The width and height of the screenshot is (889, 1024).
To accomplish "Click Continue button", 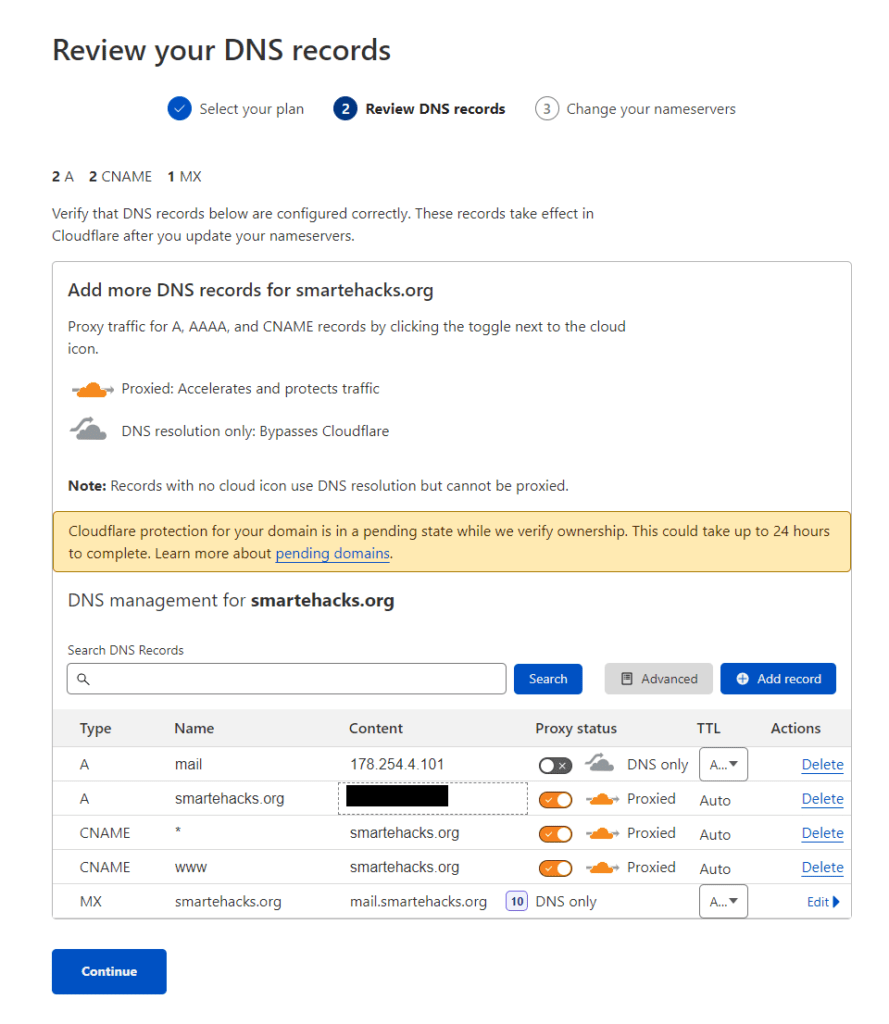I will [109, 971].
